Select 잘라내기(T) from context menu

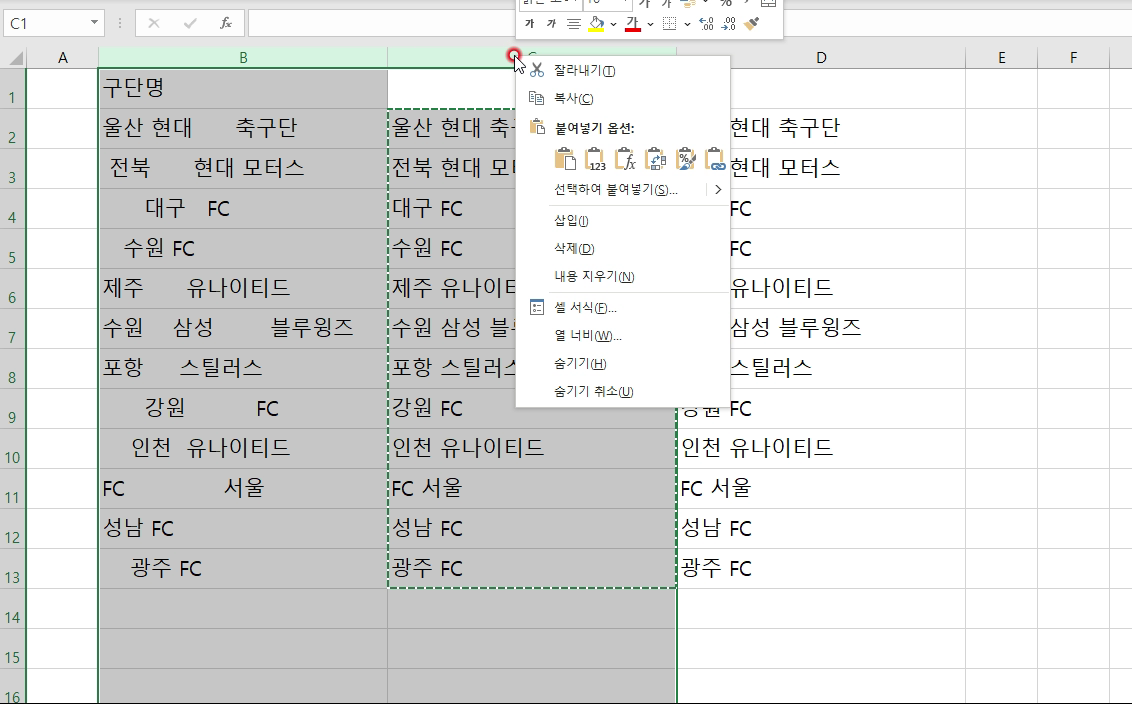(x=584, y=71)
